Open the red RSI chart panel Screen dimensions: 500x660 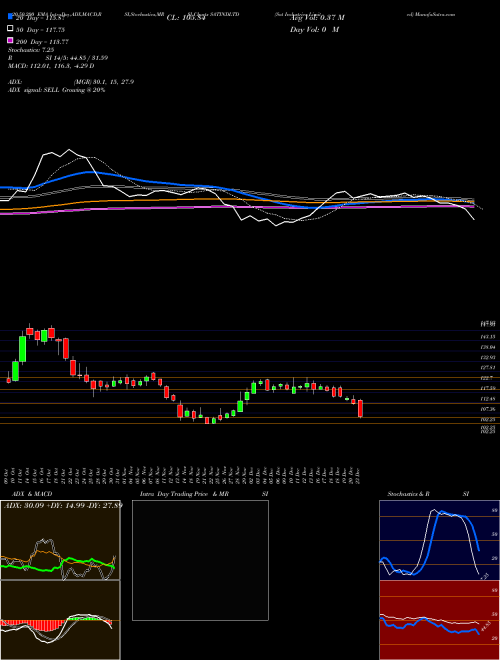click(439, 620)
